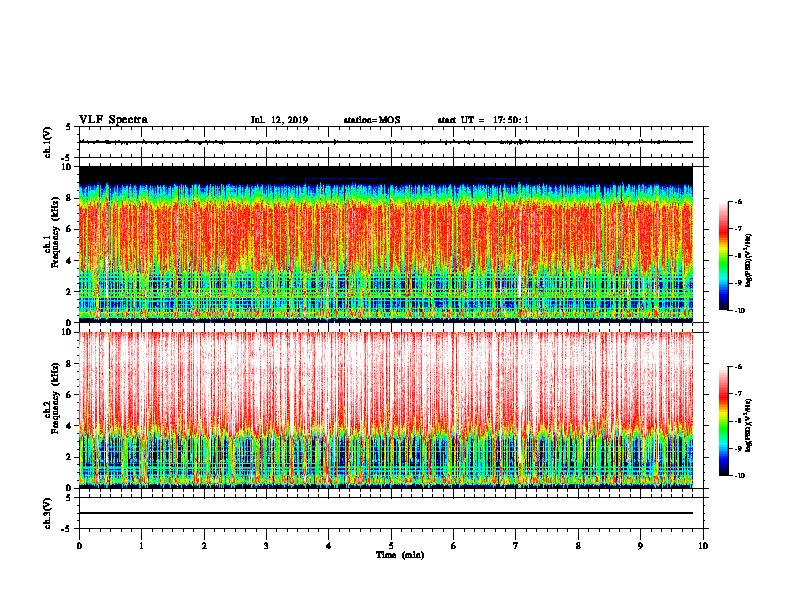The width and height of the screenshot is (792, 612).
Task: Click the ch.1 voltage waveform trace
Action: click(386, 142)
